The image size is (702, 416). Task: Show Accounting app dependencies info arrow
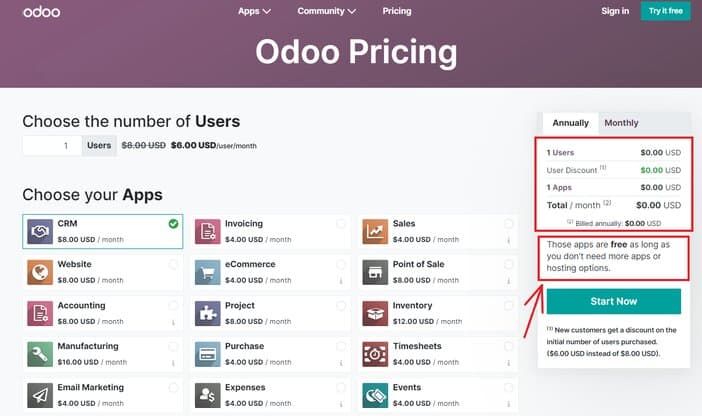point(173,322)
